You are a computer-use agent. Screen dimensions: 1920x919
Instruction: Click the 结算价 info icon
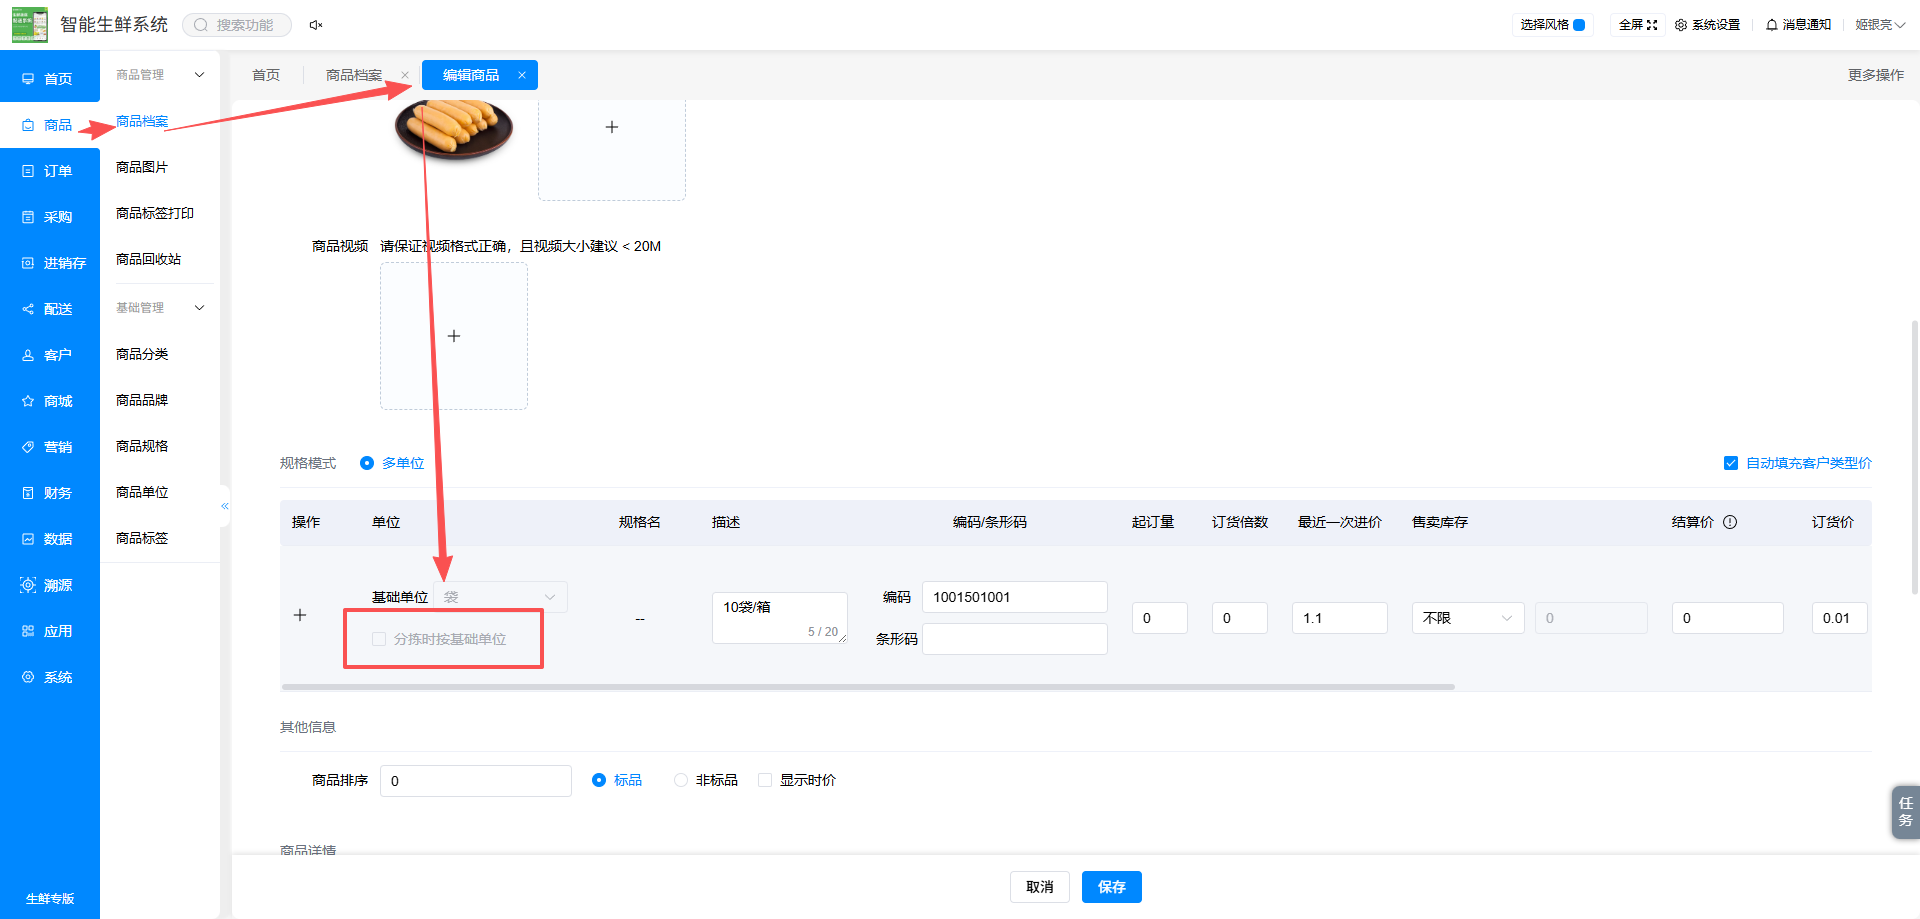coord(1730,522)
